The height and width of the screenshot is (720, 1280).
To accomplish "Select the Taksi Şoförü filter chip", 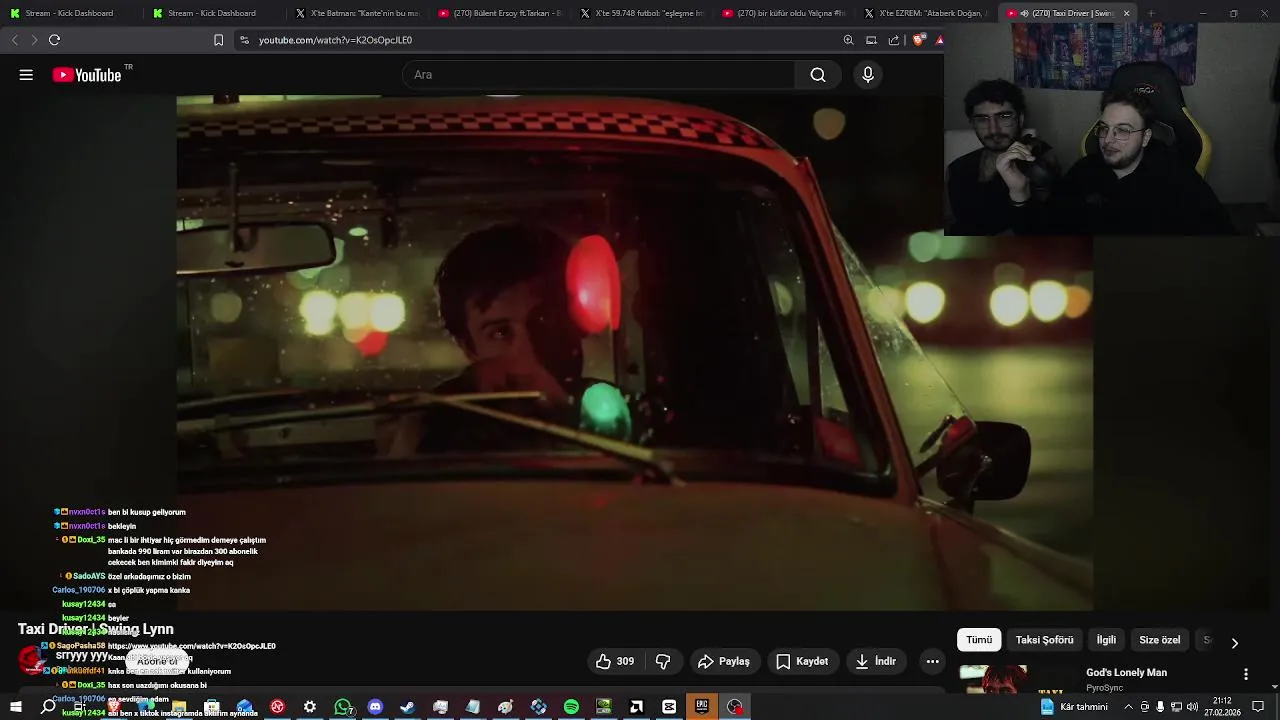I will coord(1044,640).
